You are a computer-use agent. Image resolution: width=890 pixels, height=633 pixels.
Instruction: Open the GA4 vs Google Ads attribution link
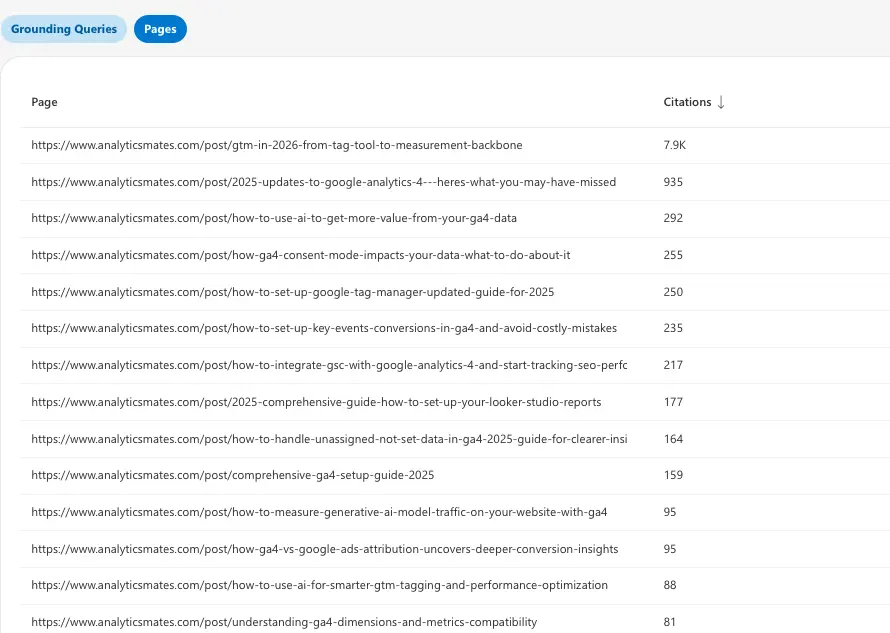click(326, 548)
